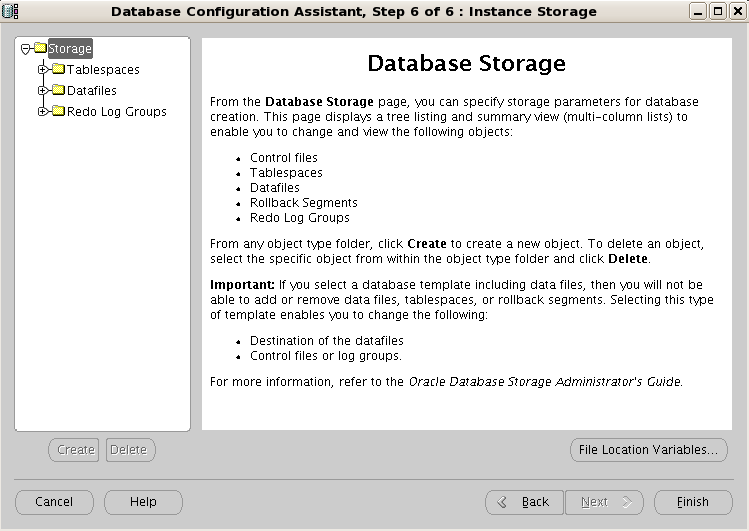Click the database assistant title bar icon
The width and height of the screenshot is (749, 531).
10,11
